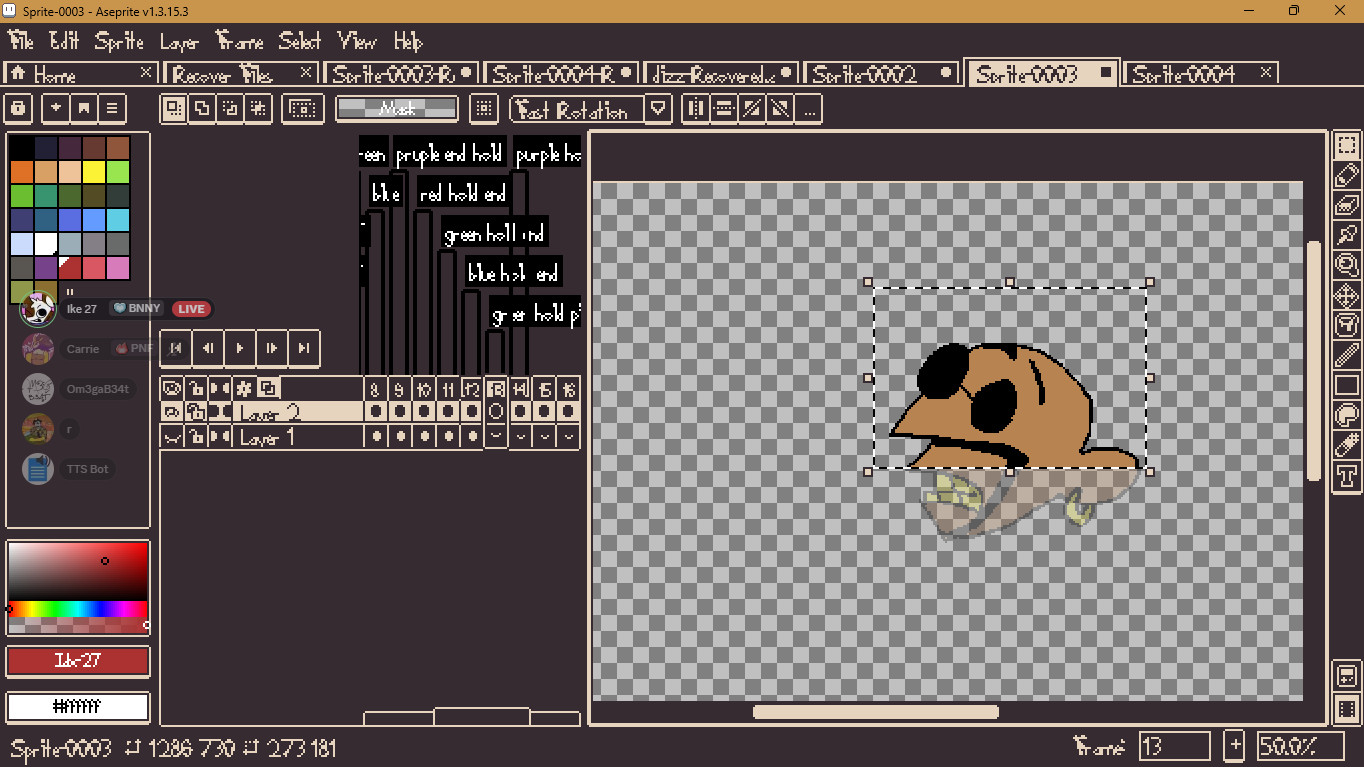This screenshot has height=767, width=1364.
Task: Toggle the pivot grid button
Action: coord(484,108)
